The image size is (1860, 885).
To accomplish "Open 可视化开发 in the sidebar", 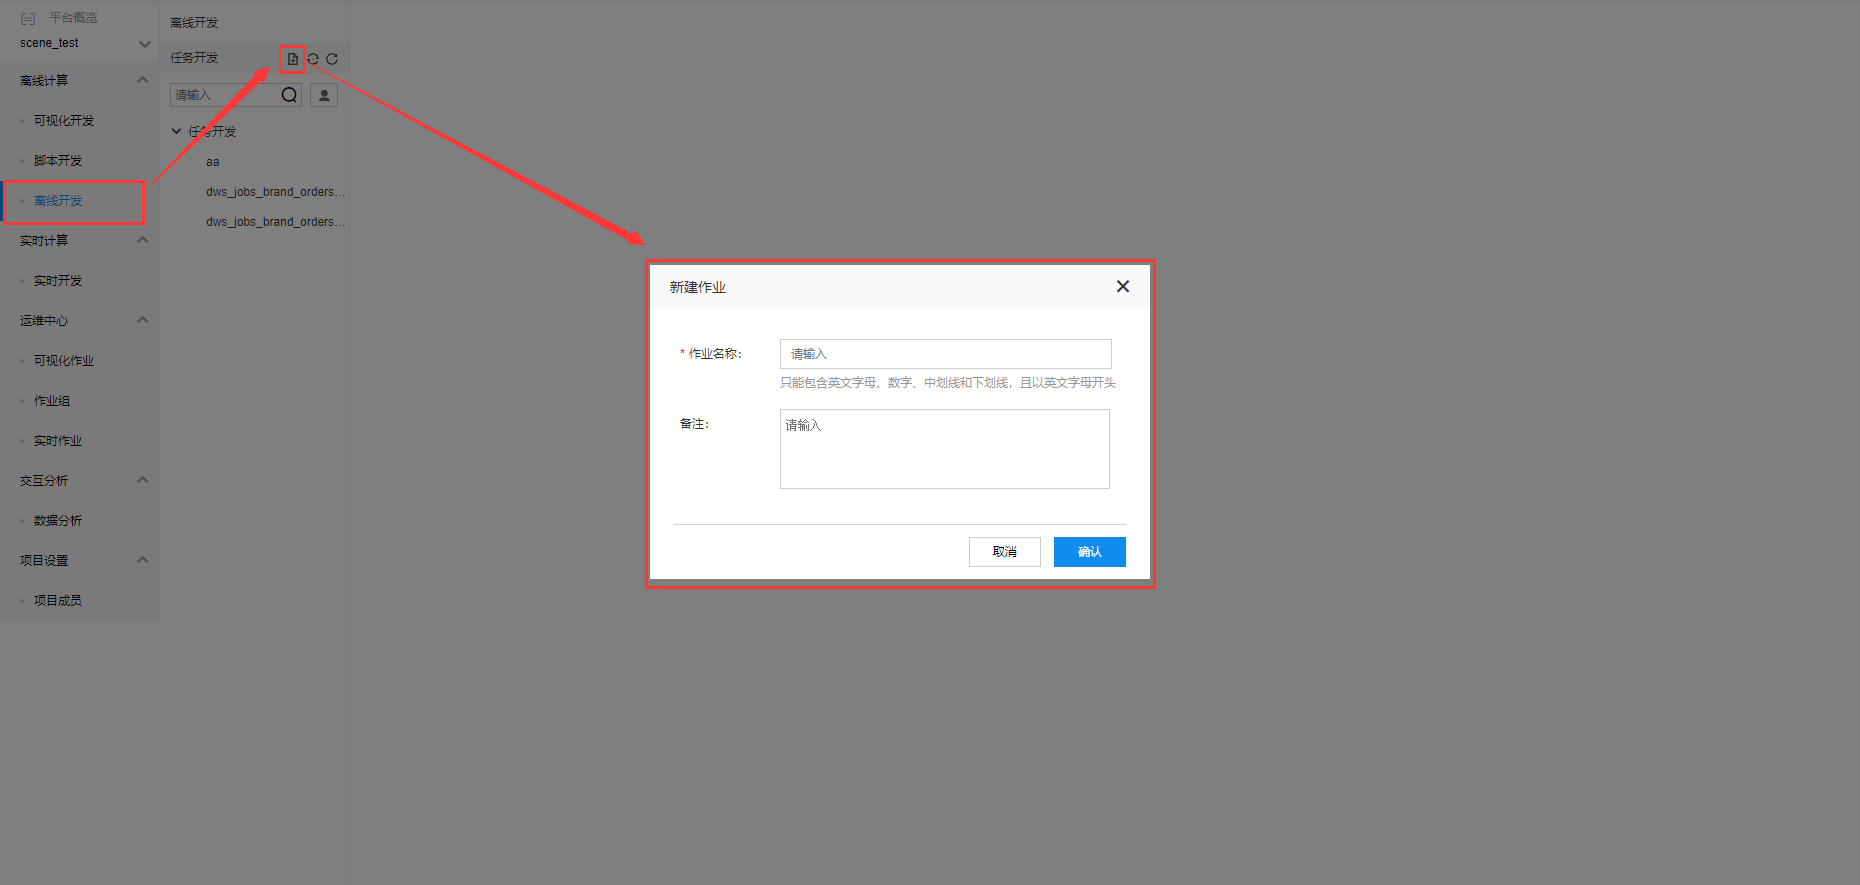I will tap(64, 120).
